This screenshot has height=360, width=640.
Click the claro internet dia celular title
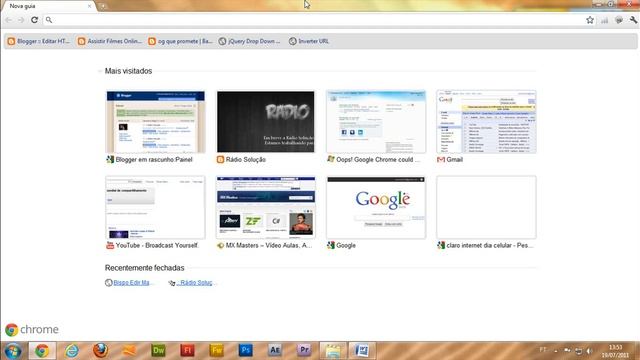[490, 245]
